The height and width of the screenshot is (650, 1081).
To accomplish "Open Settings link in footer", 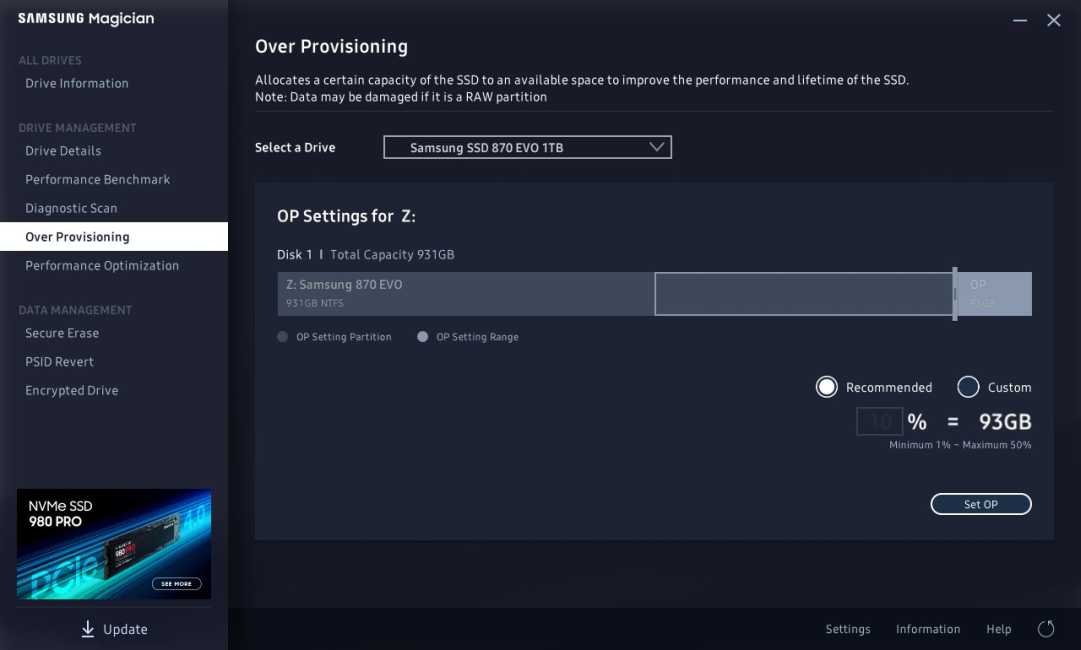I will click(x=848, y=629).
